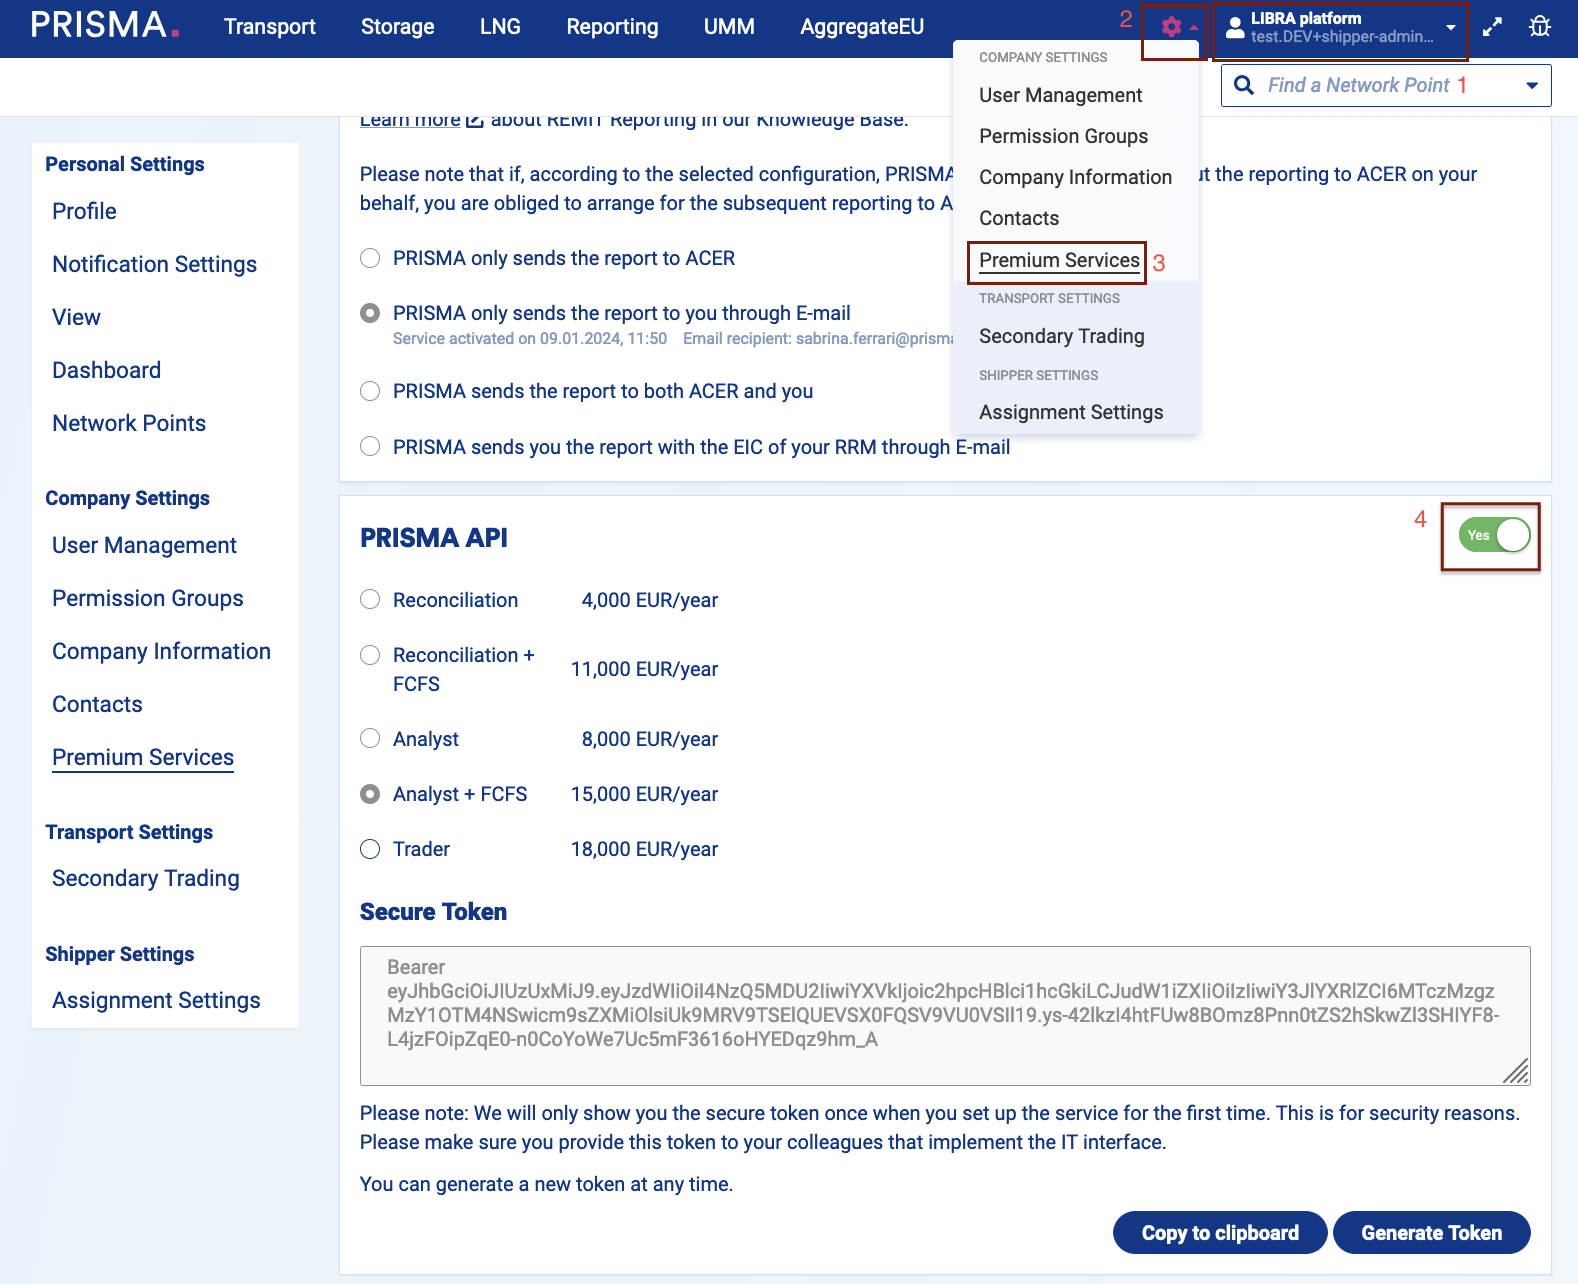This screenshot has width=1578, height=1284.
Task: Select PRISMA only sends the report to ACER
Action: tap(370, 258)
